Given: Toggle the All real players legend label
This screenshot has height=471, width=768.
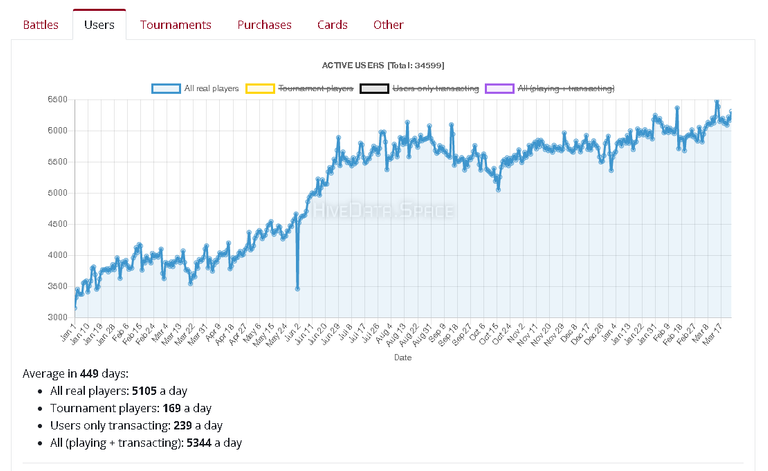Looking at the screenshot, I should click(211, 89).
